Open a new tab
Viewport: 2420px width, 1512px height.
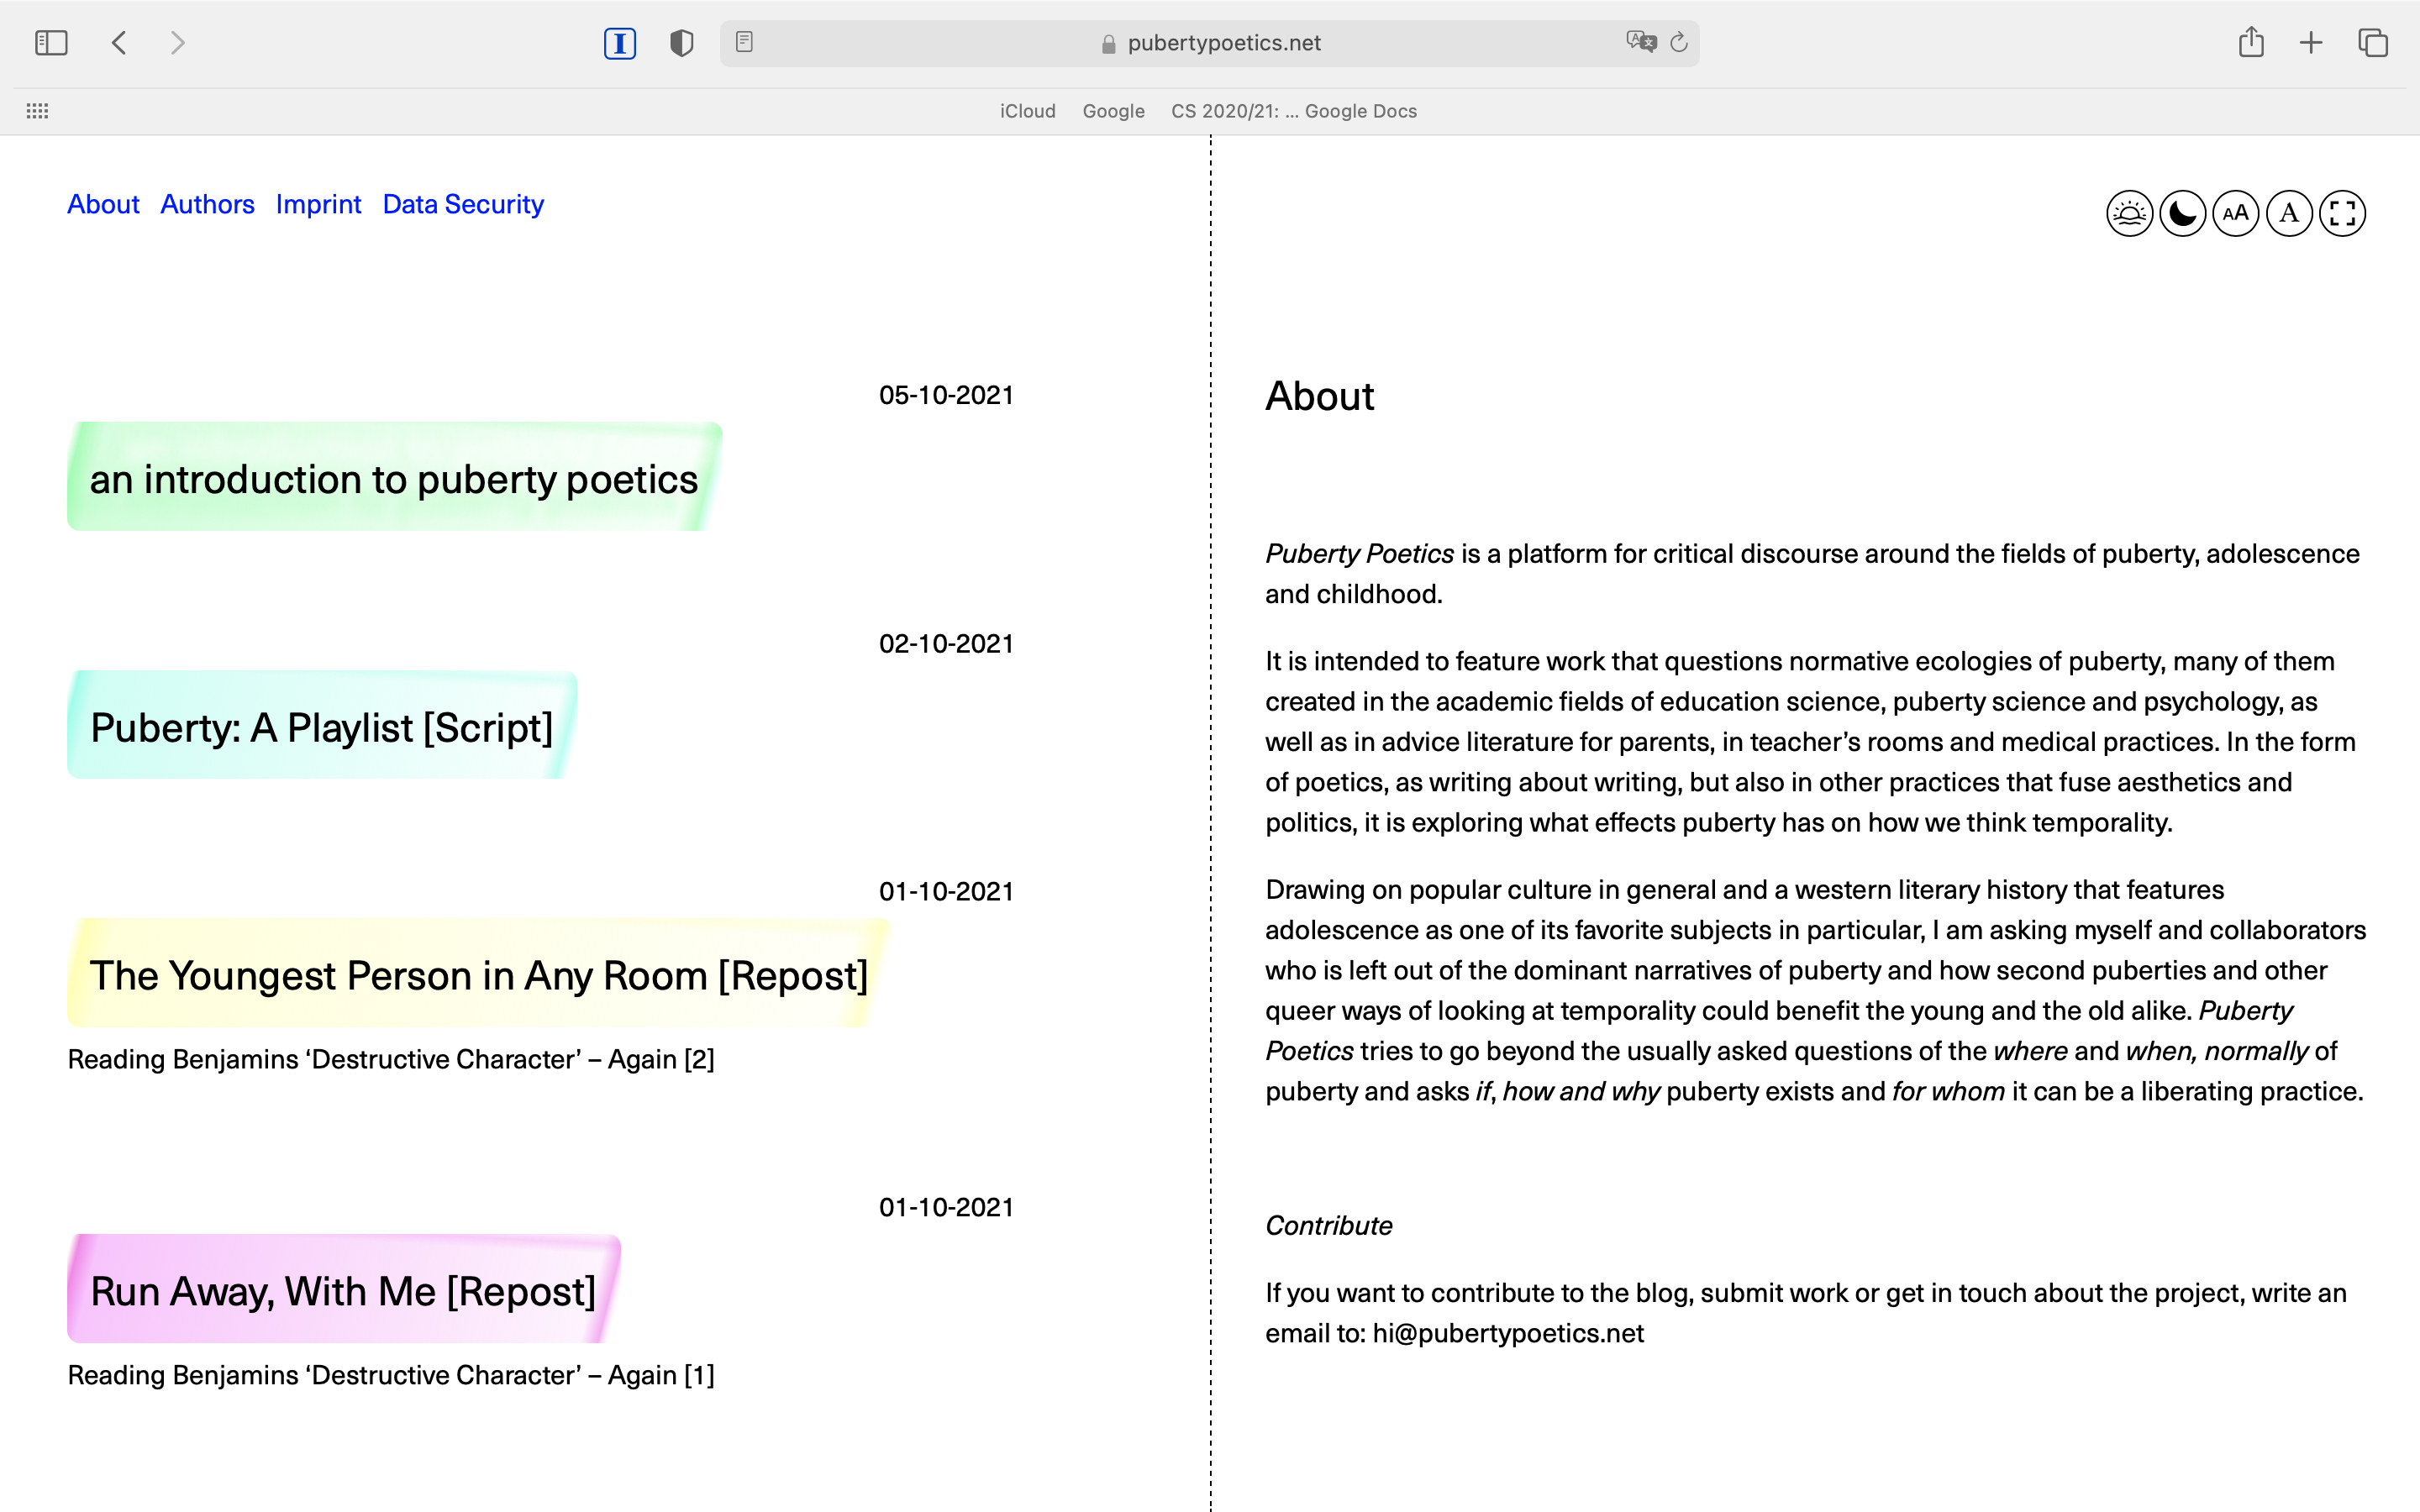[2311, 43]
